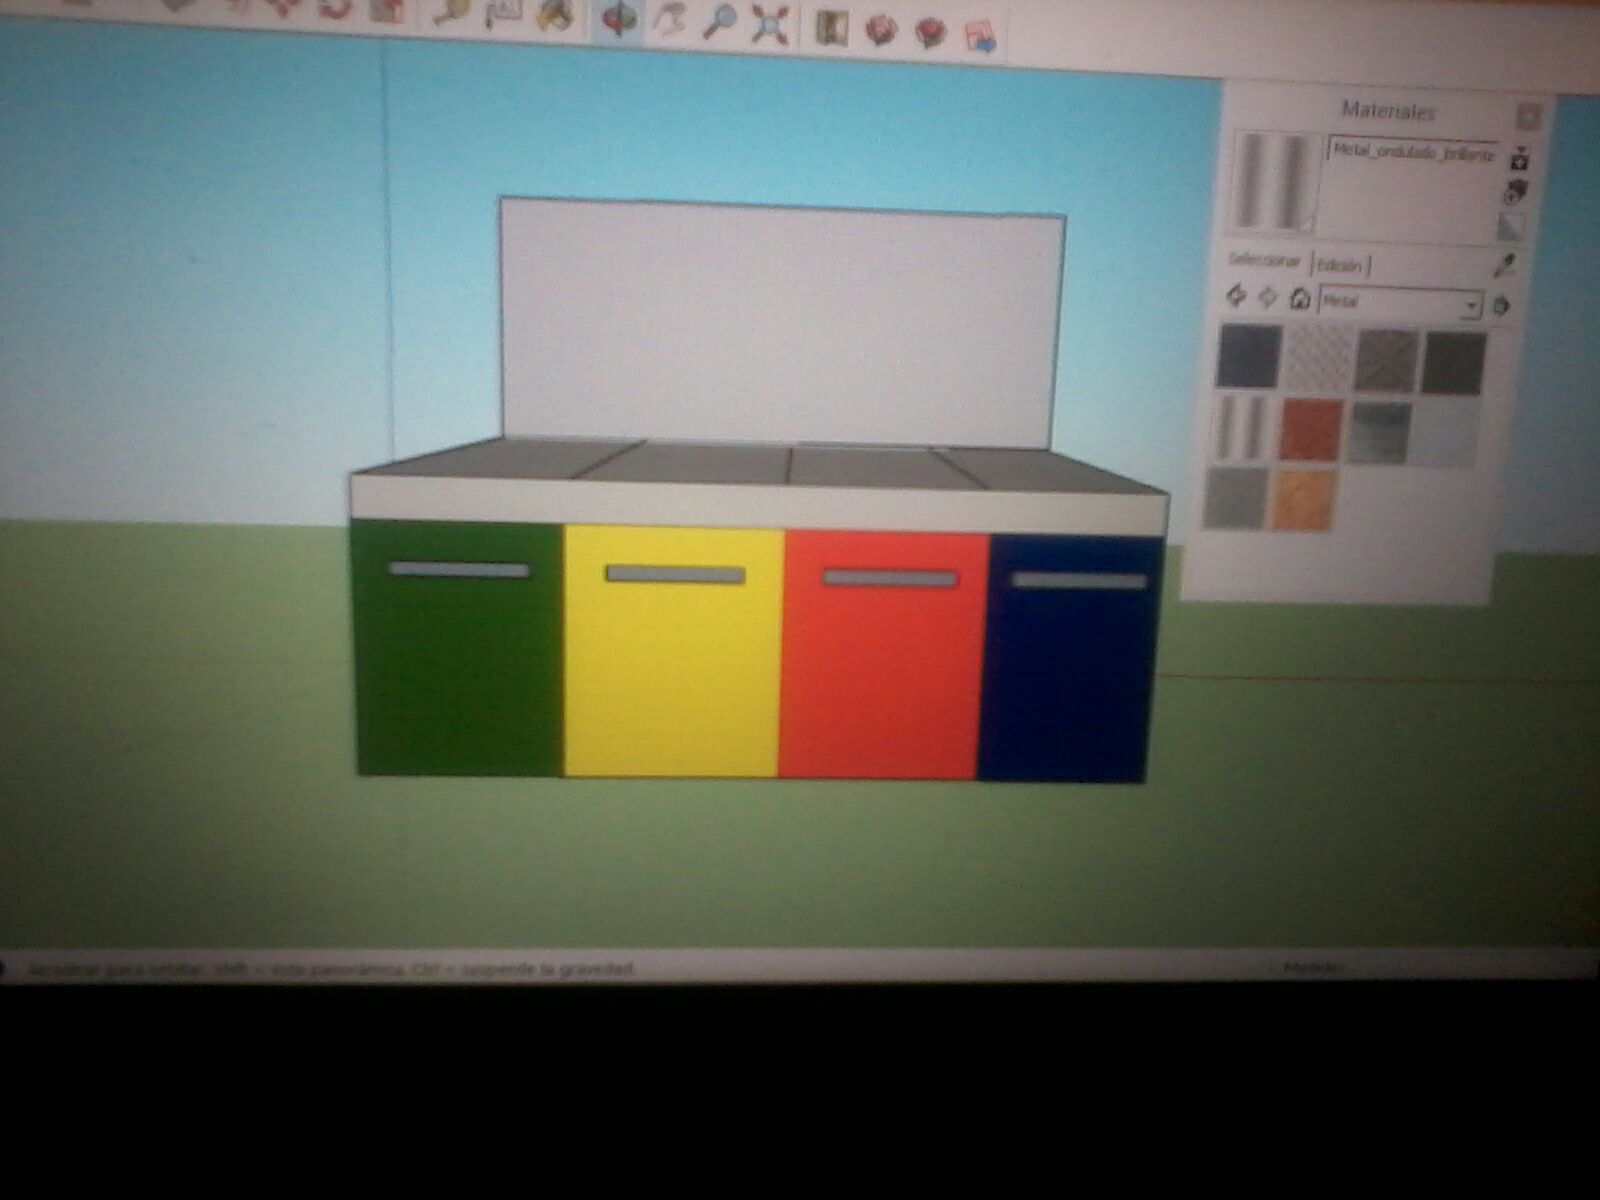Pick the Sample Paint eyedropper
Viewport: 1600px width, 1200px height.
pos(1504,265)
